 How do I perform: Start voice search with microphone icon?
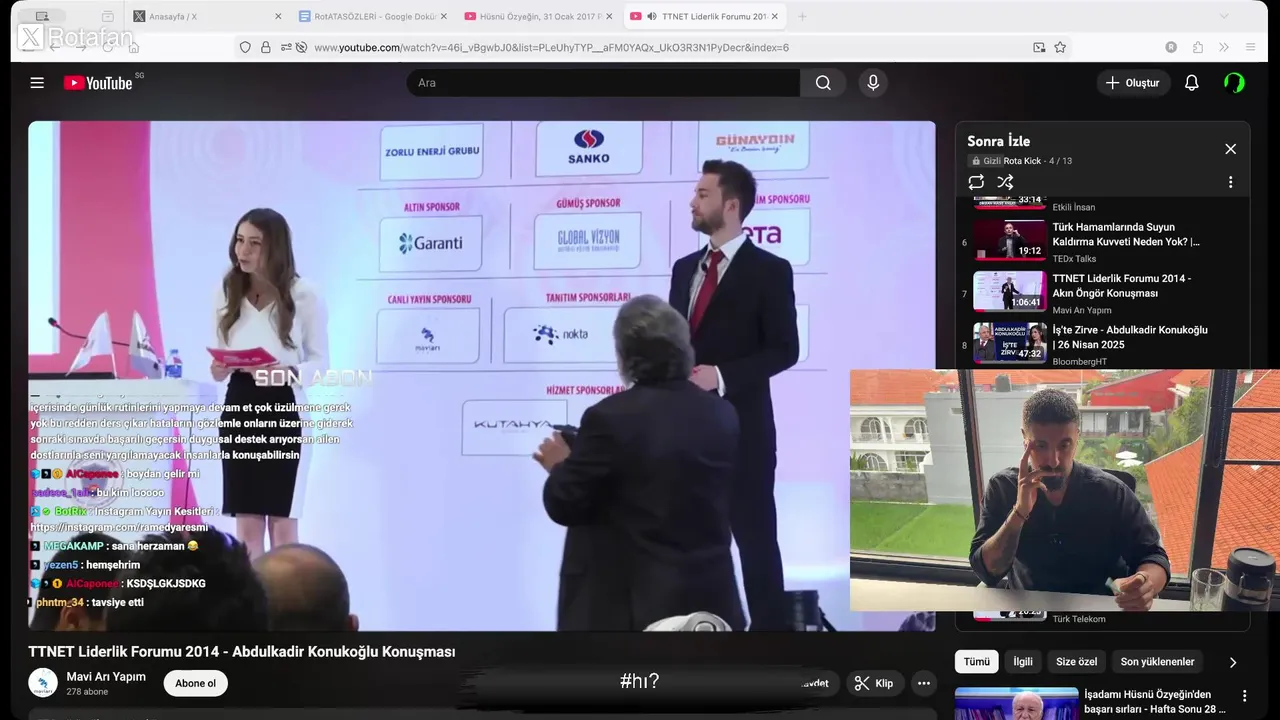coord(873,83)
